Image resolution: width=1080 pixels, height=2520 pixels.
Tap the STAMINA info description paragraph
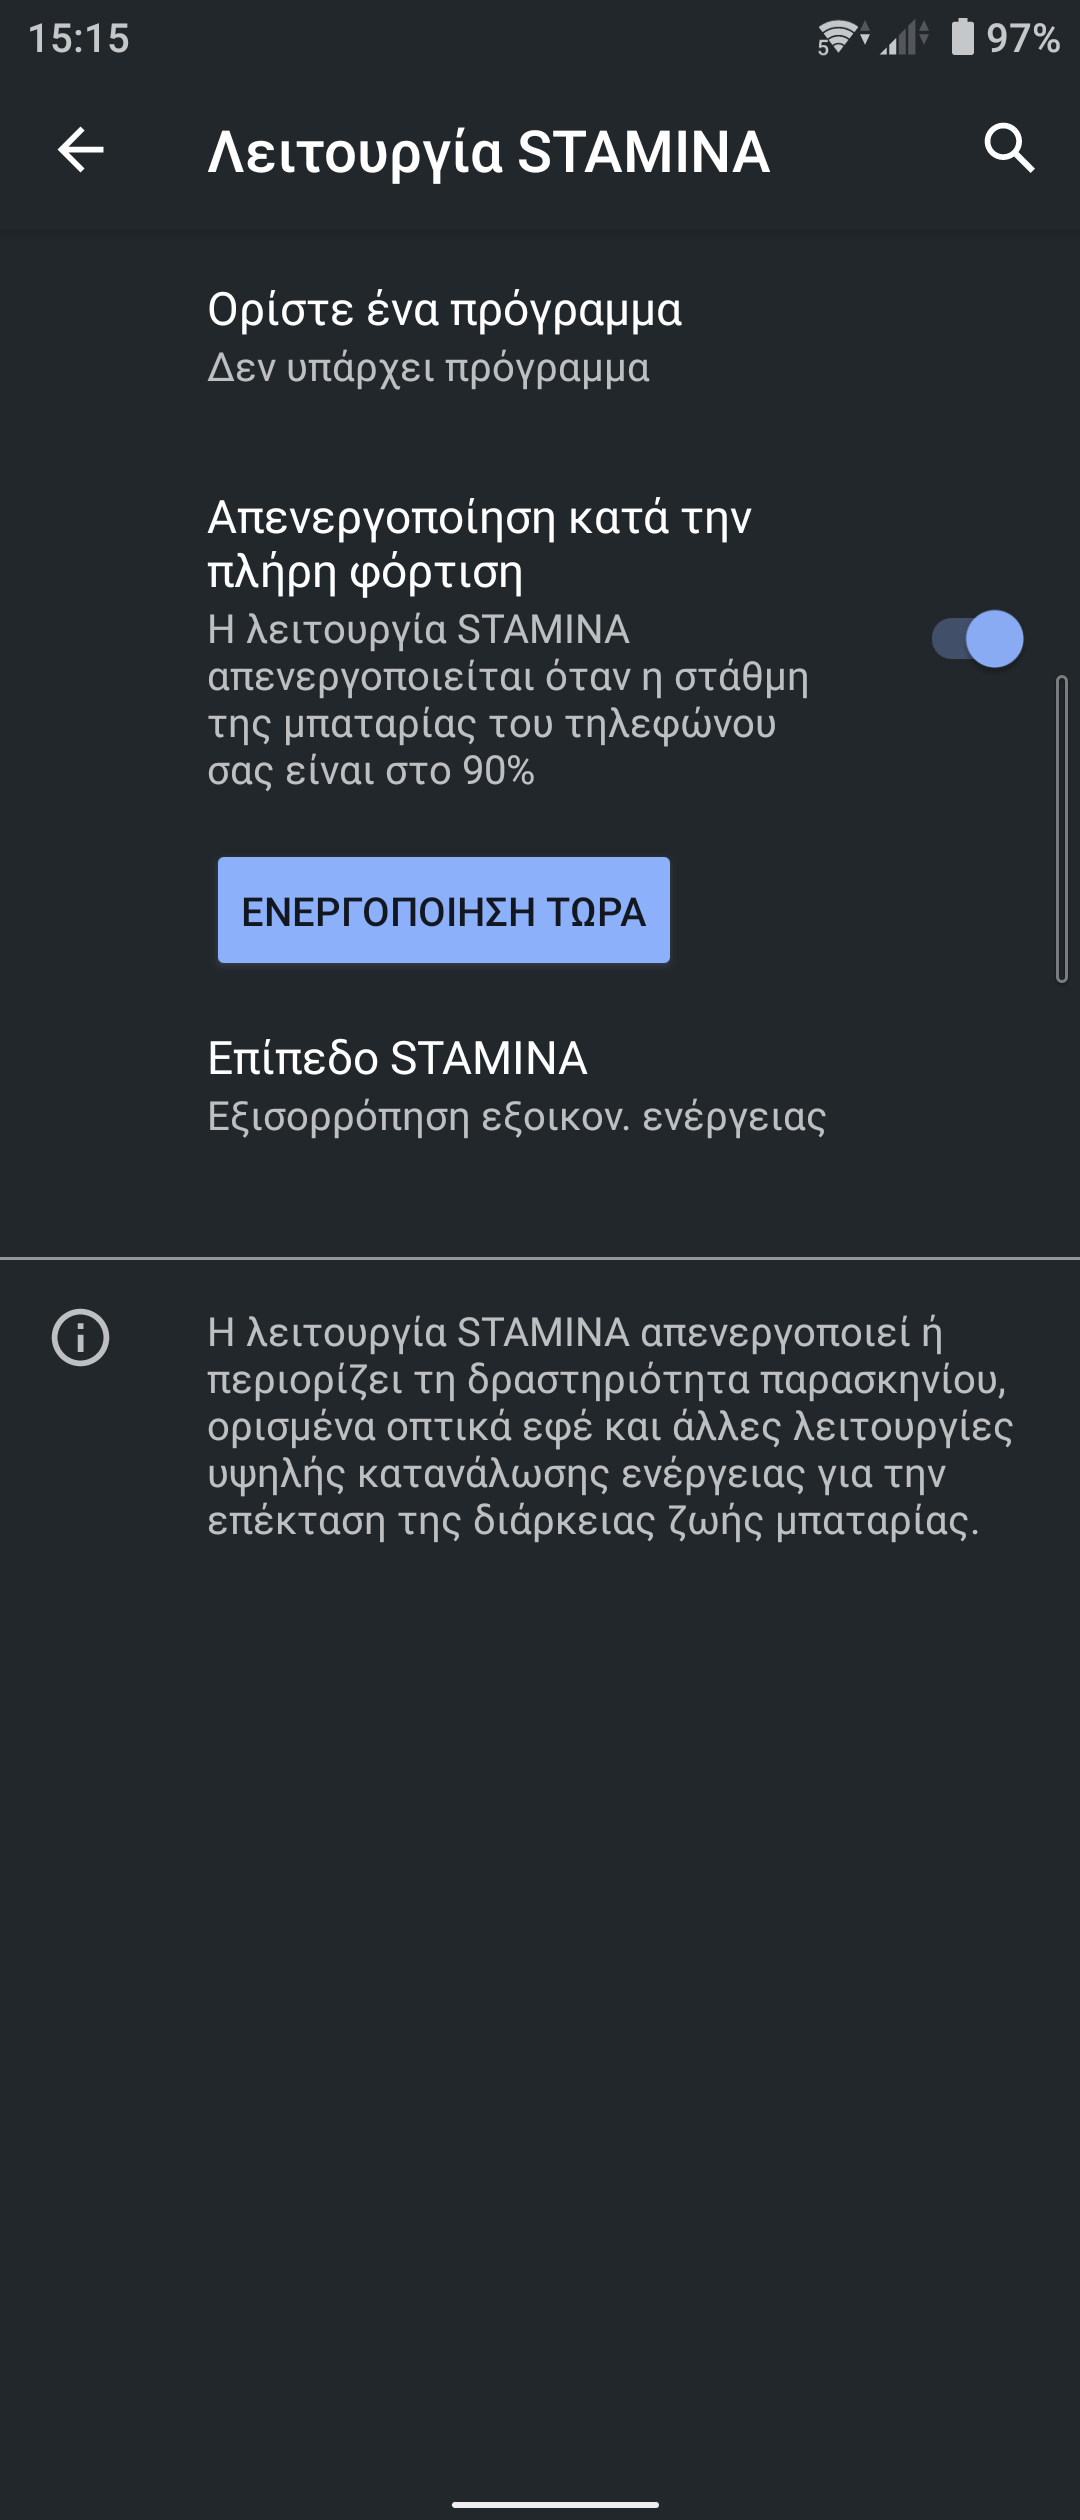(610, 1427)
